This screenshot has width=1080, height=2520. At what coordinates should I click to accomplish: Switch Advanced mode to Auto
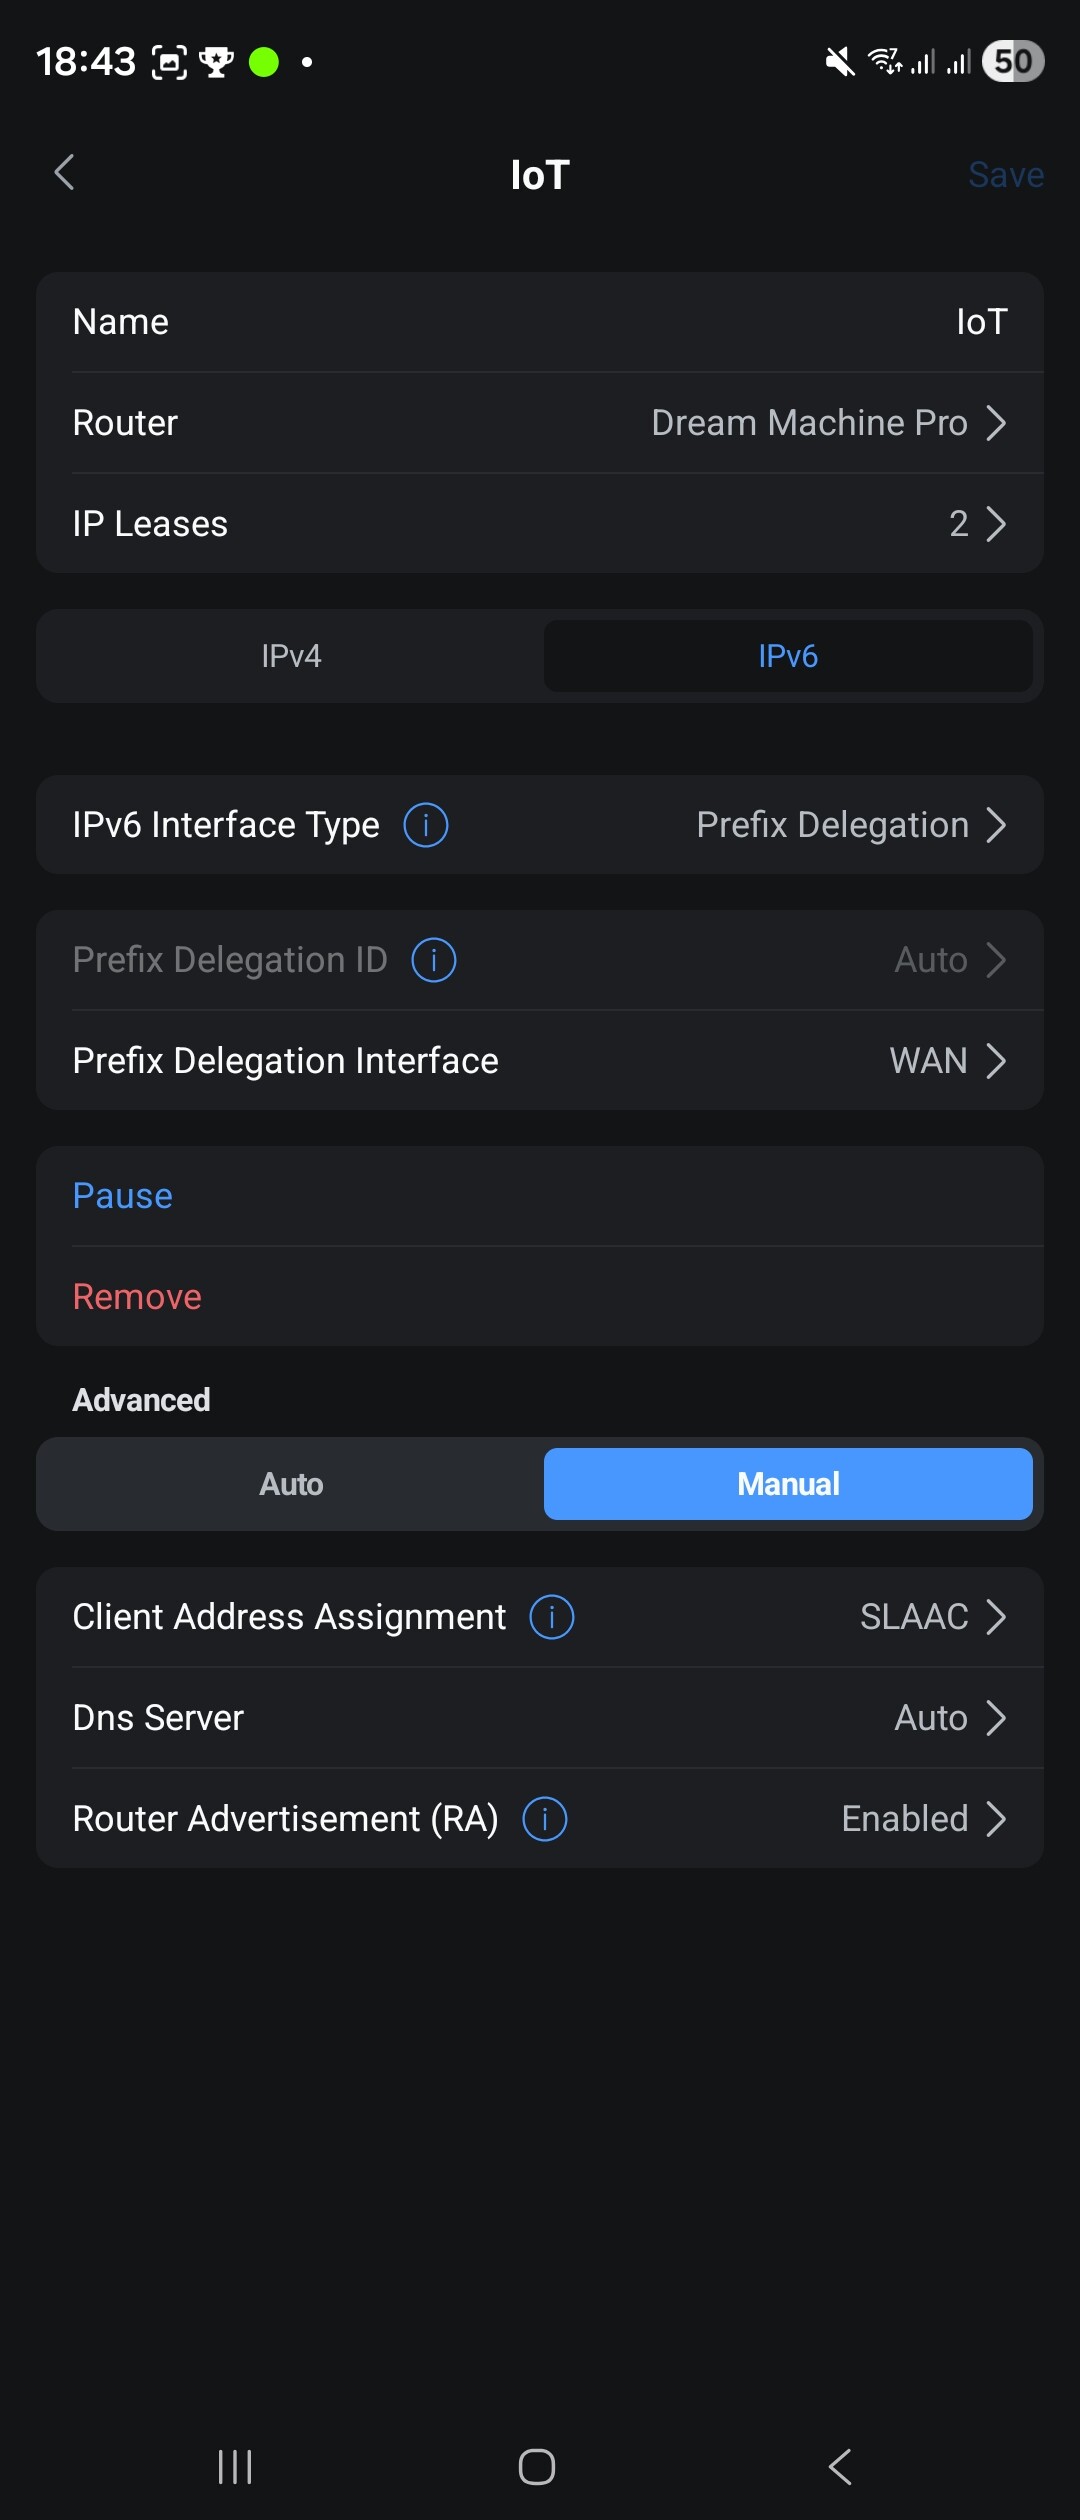291,1484
